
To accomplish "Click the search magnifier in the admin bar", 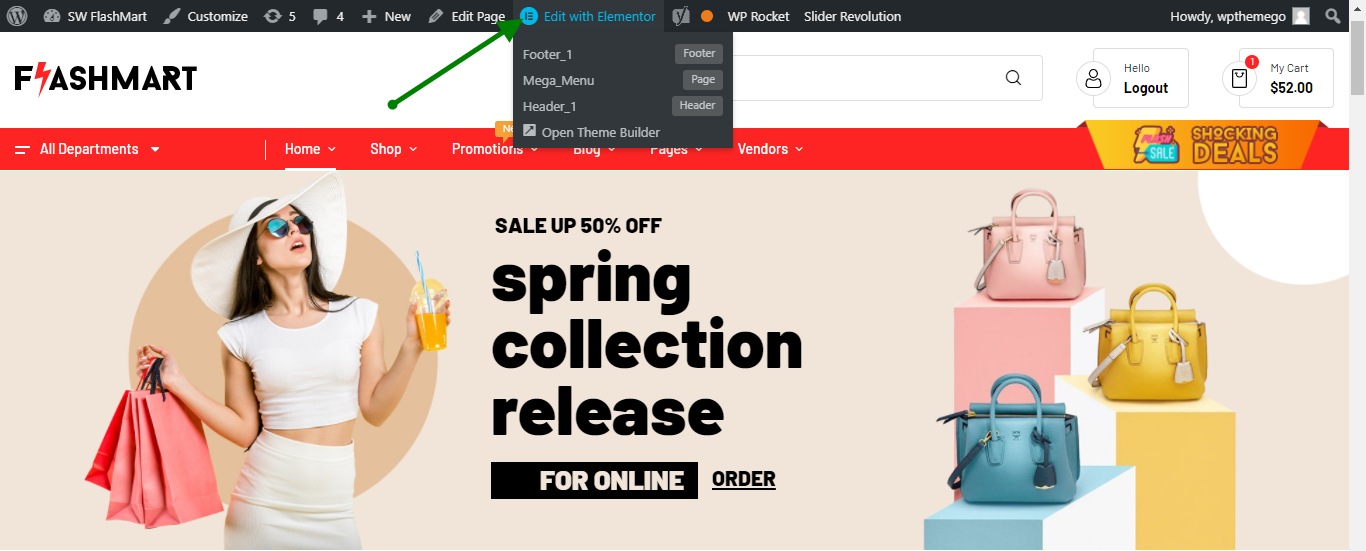I will 1333,16.
